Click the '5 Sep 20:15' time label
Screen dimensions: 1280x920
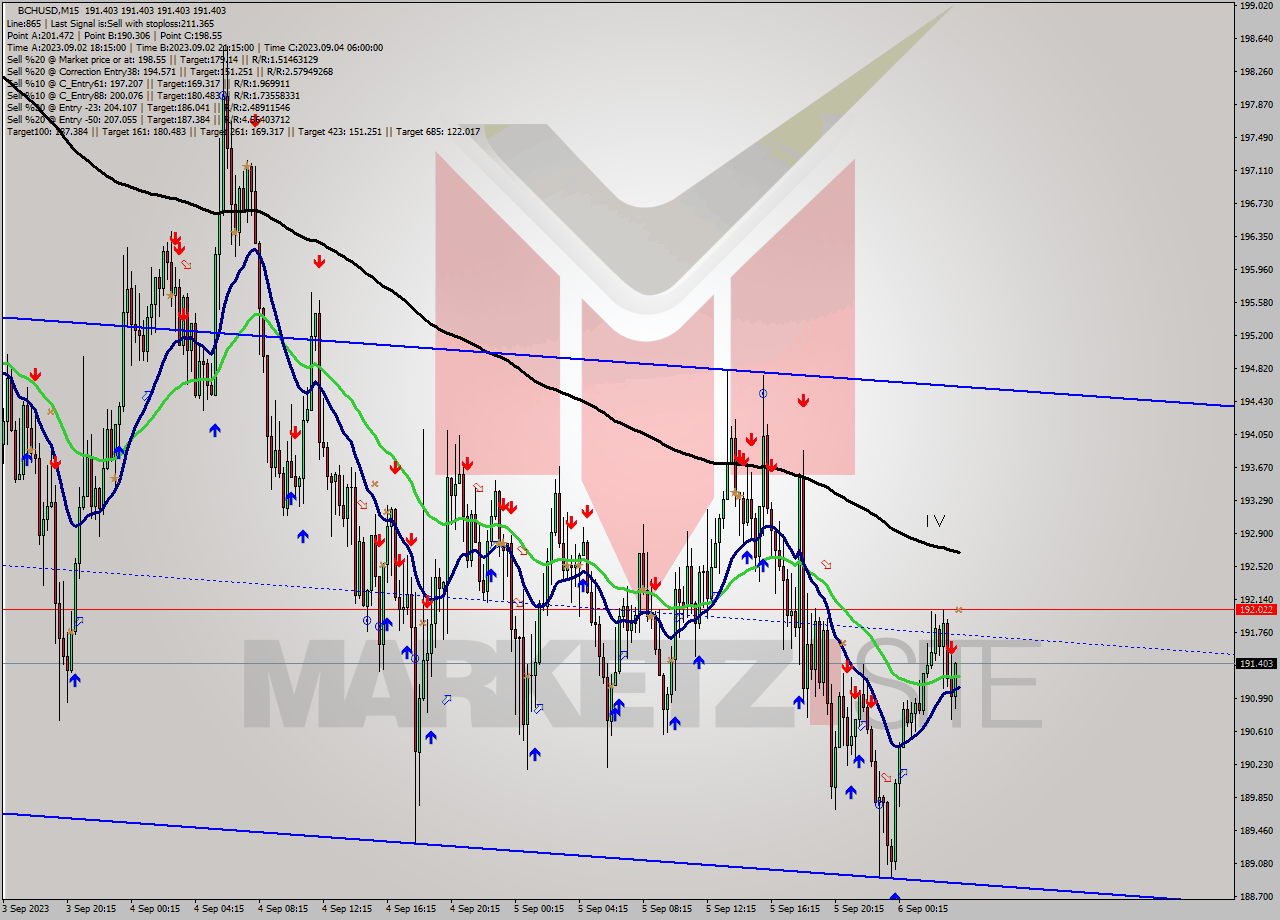(860, 909)
